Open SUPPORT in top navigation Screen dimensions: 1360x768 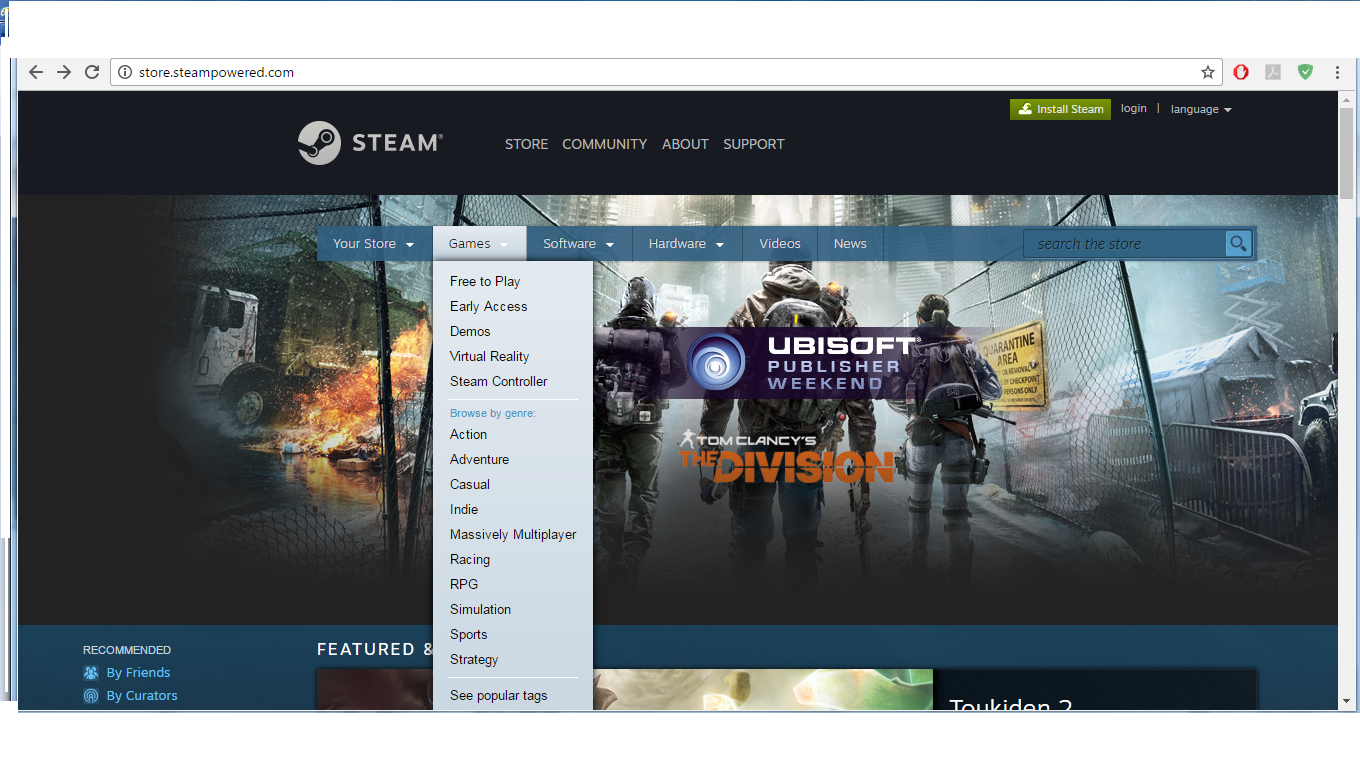coord(754,144)
